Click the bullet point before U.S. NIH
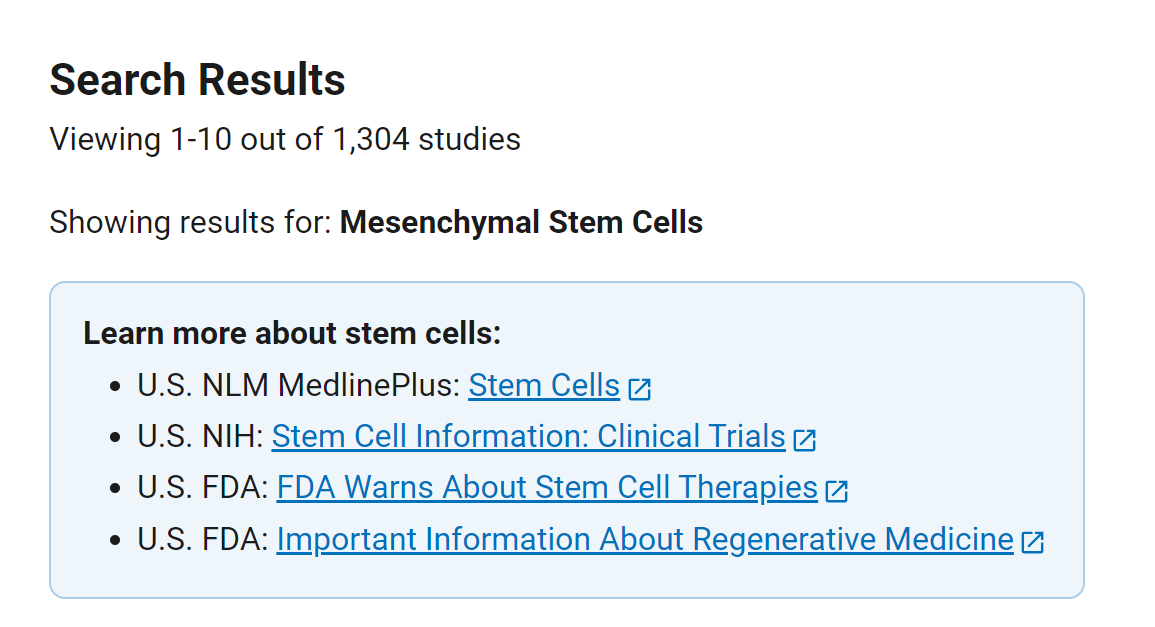 click(x=116, y=438)
